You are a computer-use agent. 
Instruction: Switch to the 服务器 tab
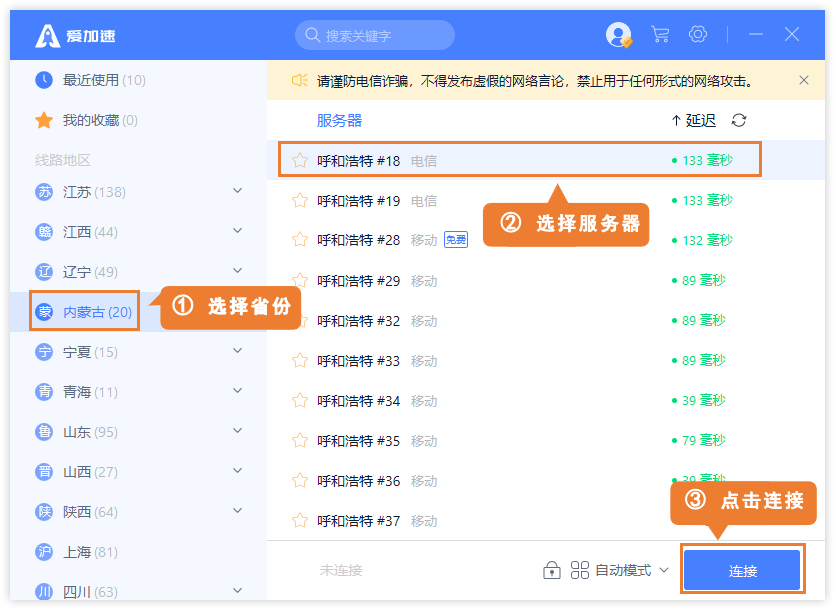(x=339, y=121)
